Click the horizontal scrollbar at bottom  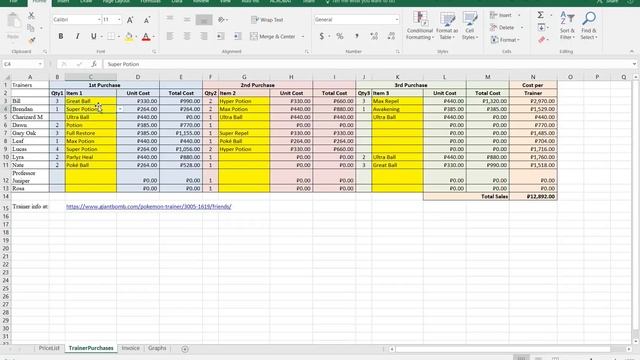click(x=502, y=349)
